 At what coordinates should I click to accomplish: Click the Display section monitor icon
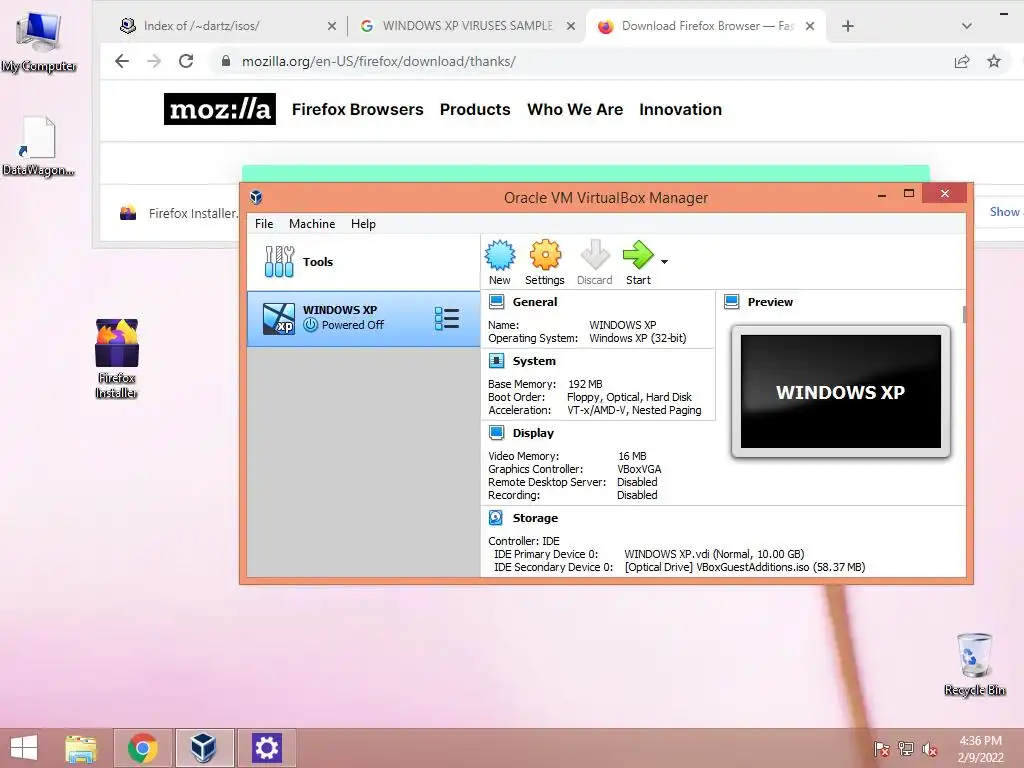point(496,432)
